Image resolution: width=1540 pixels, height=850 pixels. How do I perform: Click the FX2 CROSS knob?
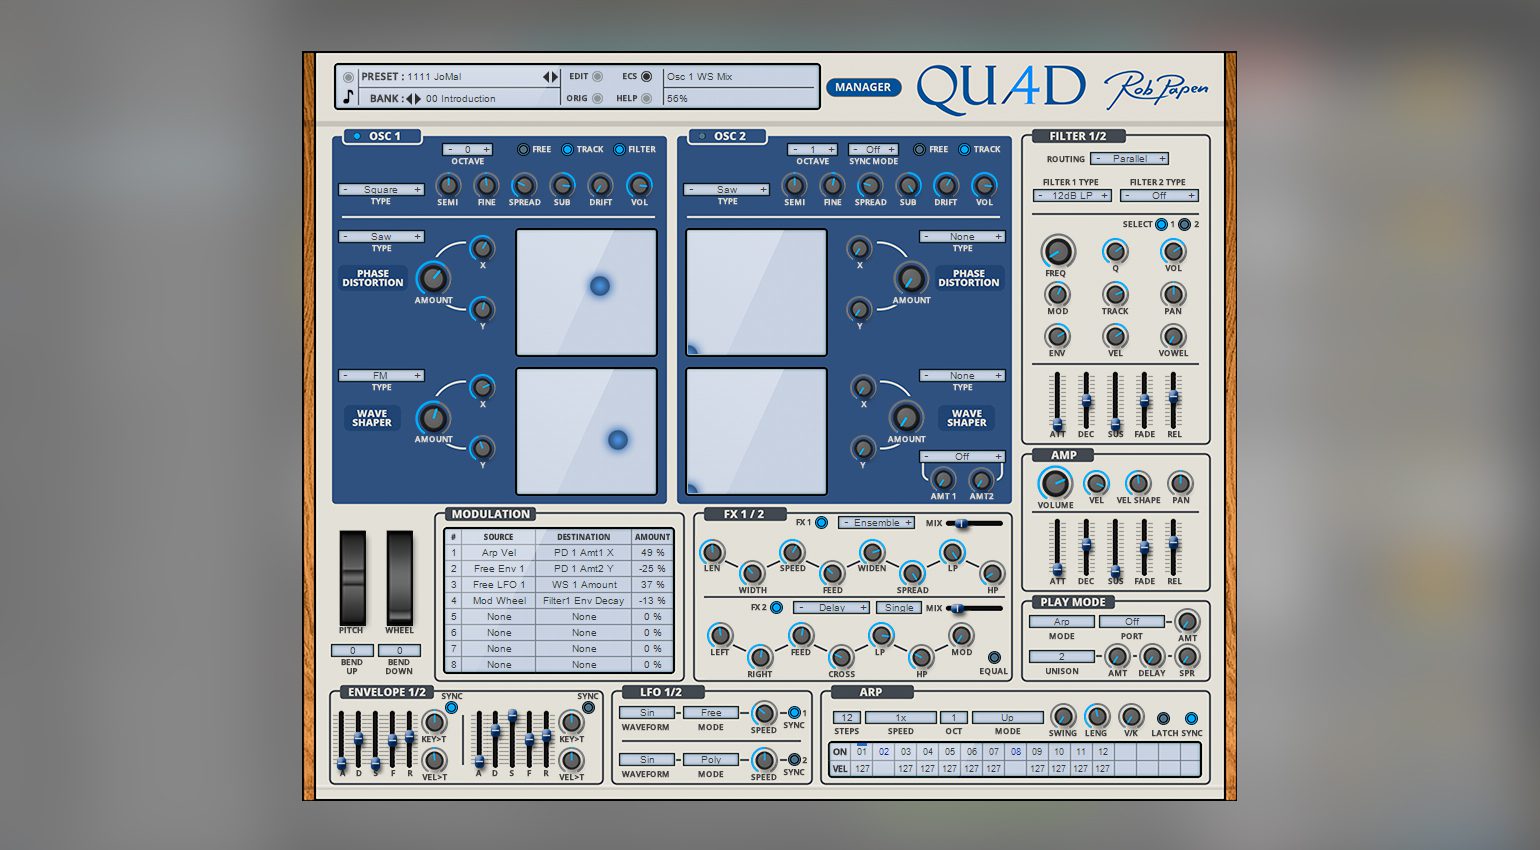[841, 658]
